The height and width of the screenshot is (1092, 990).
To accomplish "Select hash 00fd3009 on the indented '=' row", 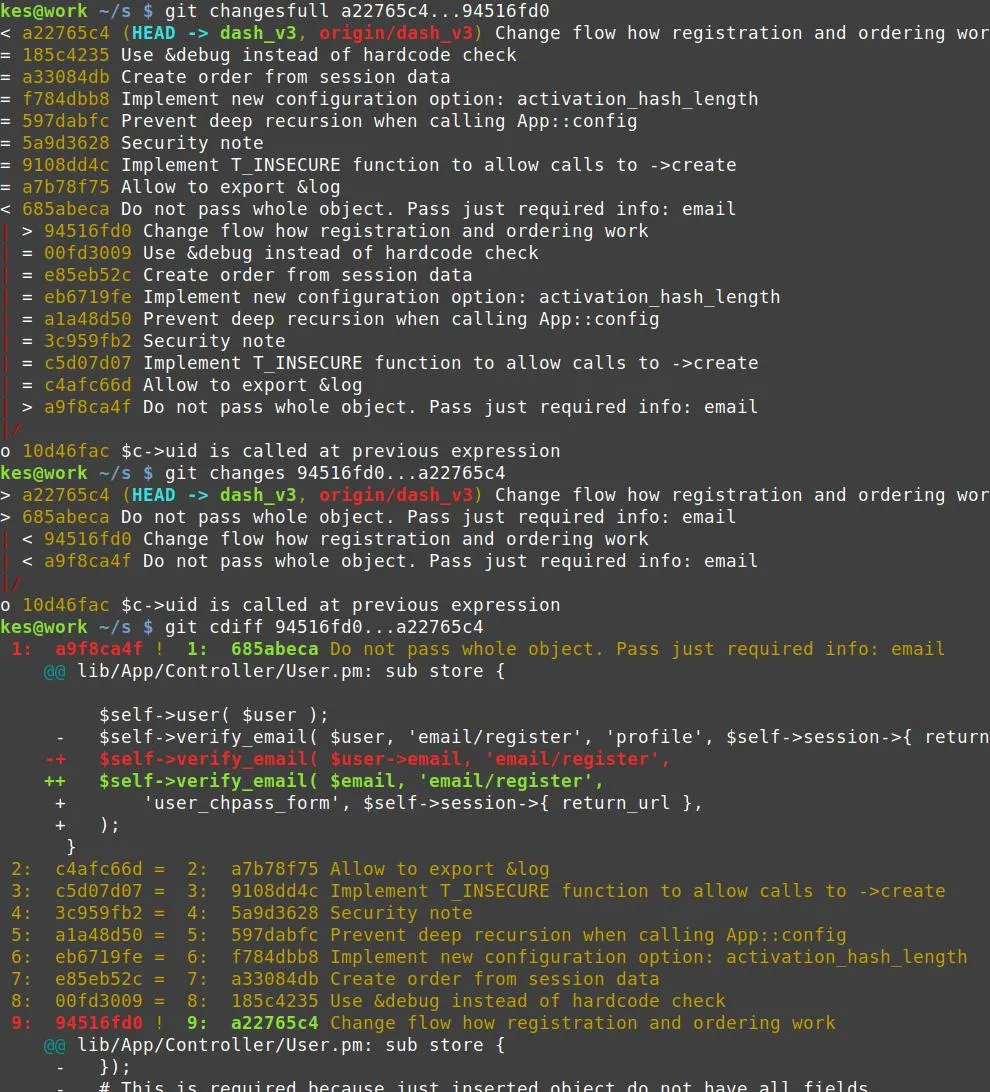I will click(x=88, y=253).
